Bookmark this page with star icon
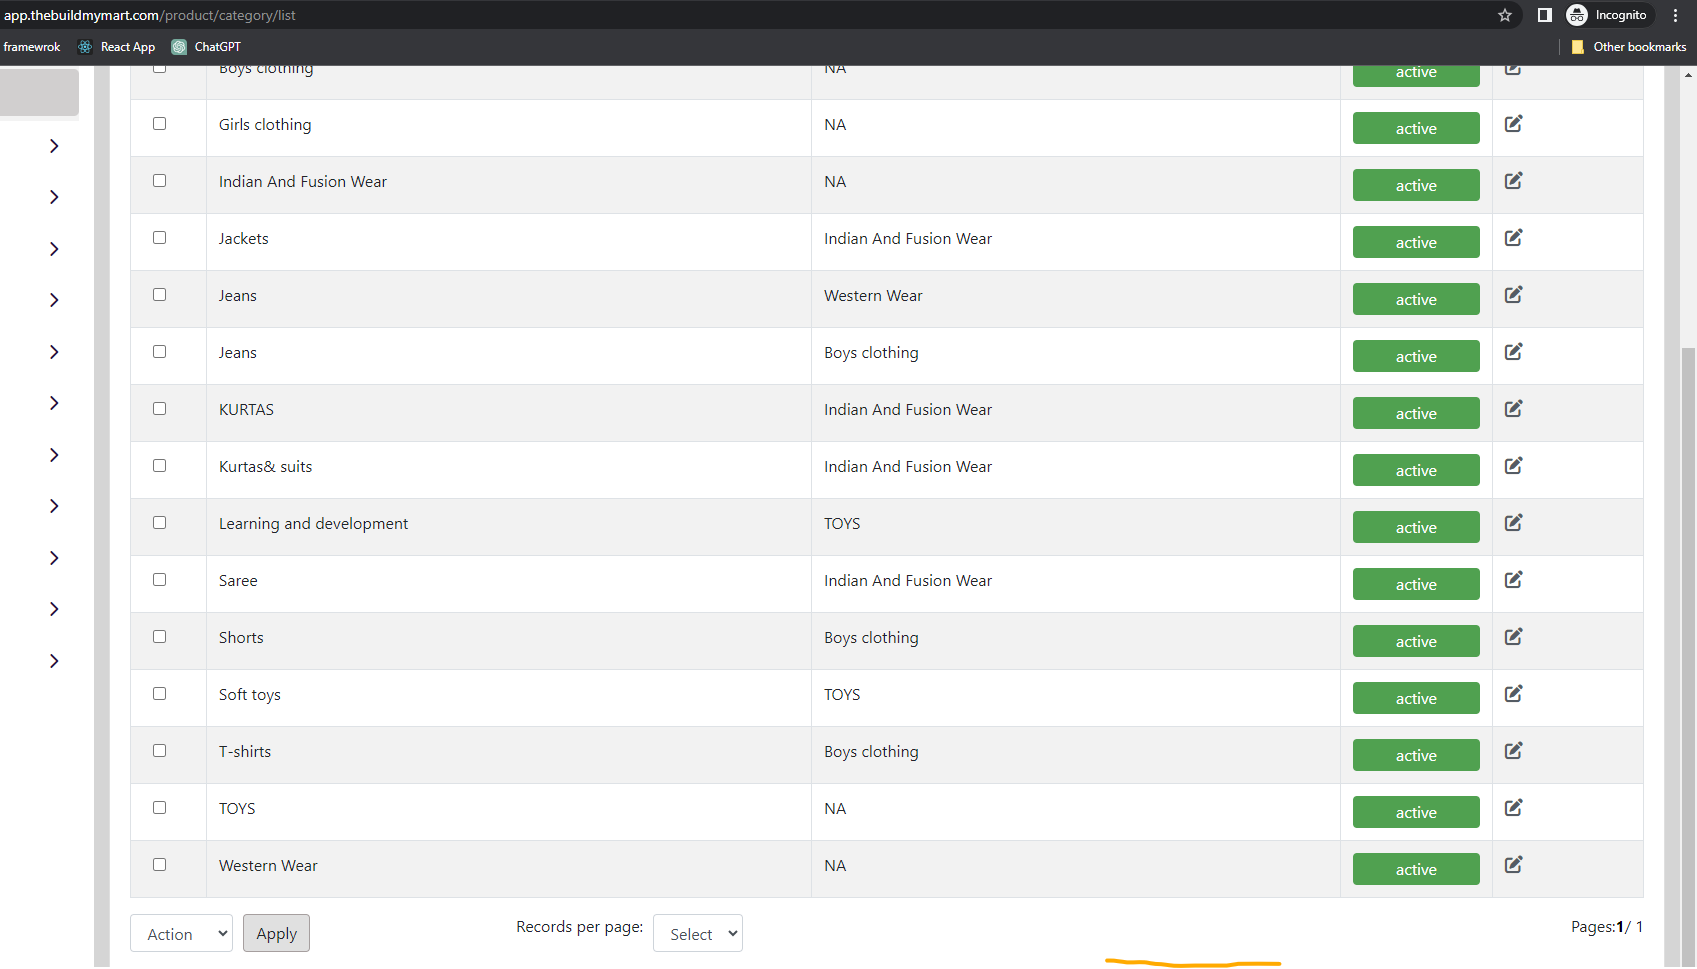The image size is (1697, 969). (x=1504, y=15)
